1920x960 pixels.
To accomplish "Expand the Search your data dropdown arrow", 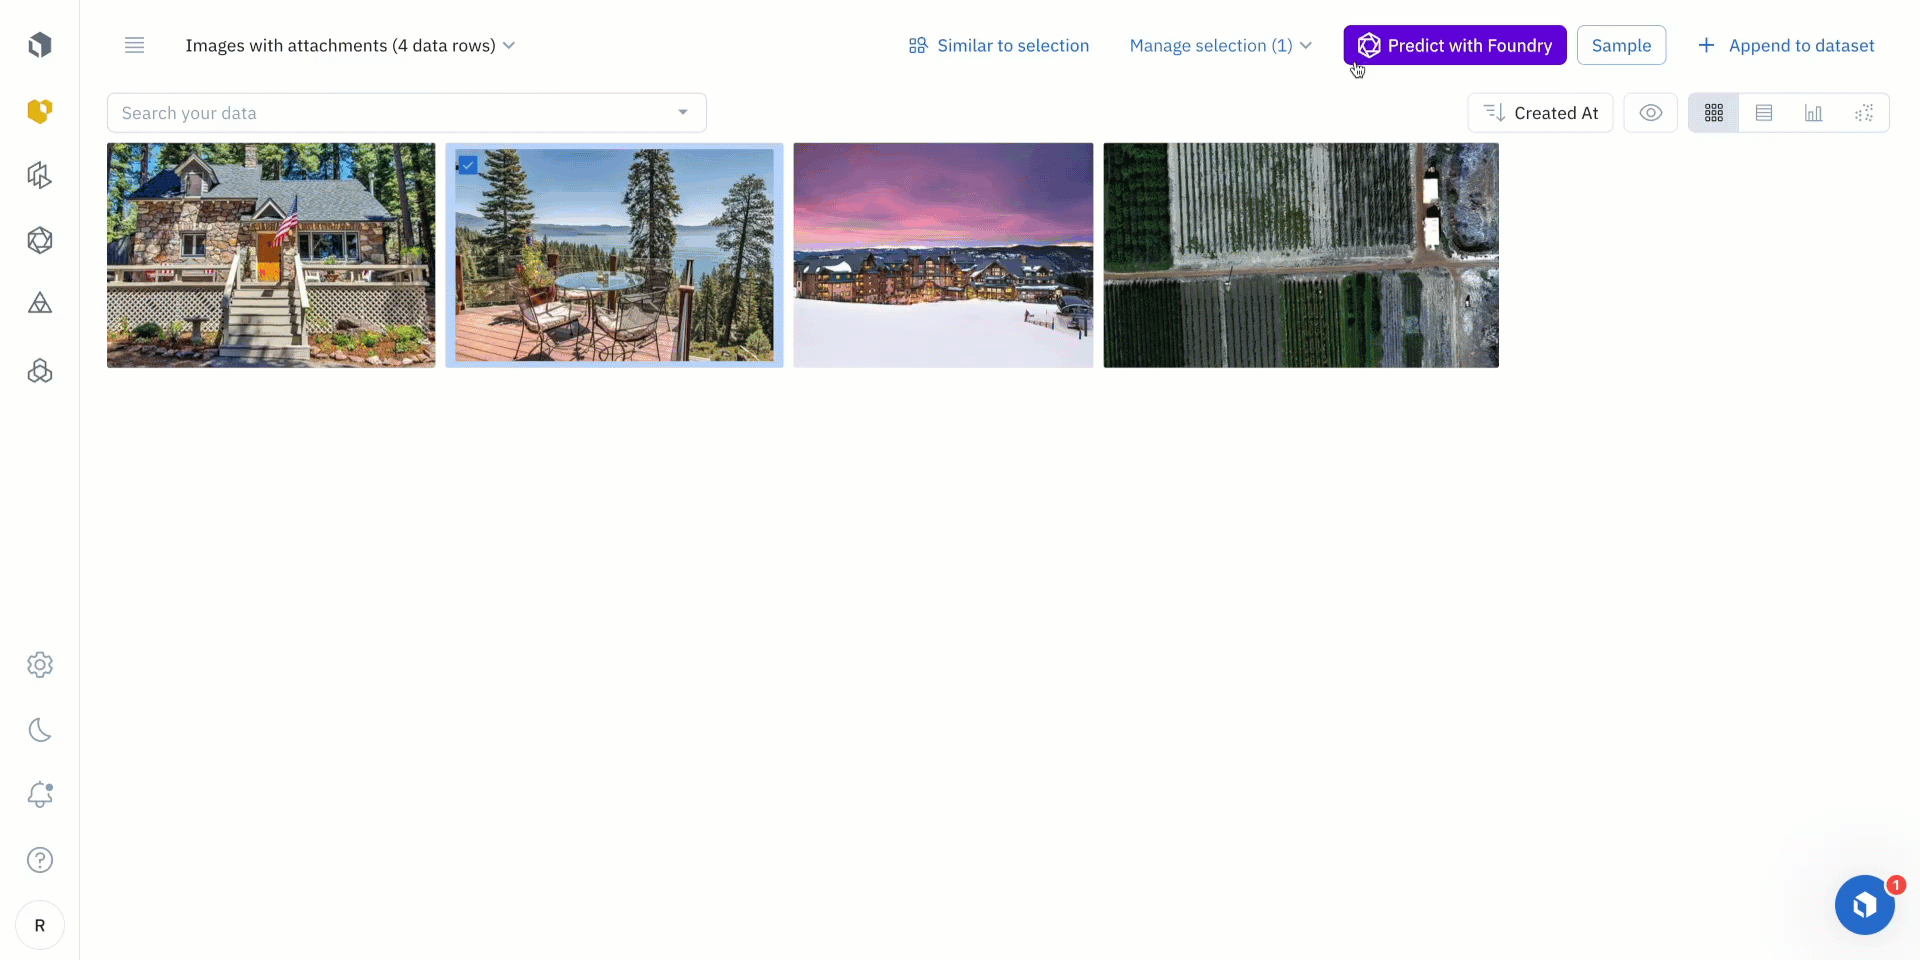I will (683, 113).
